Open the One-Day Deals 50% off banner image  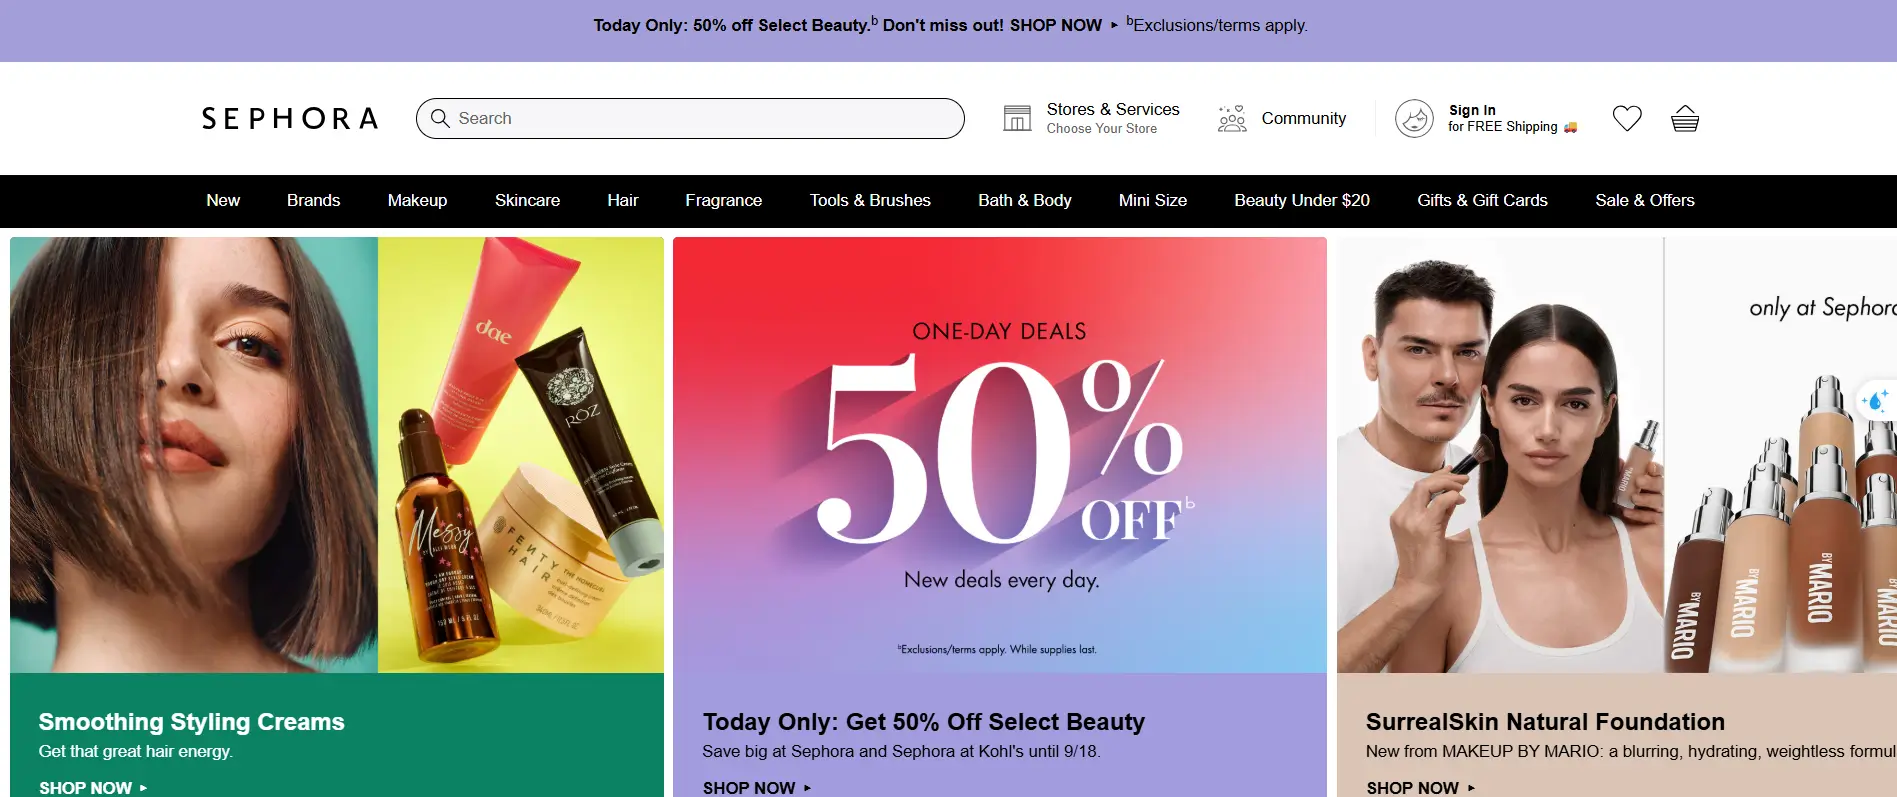[1000, 455]
